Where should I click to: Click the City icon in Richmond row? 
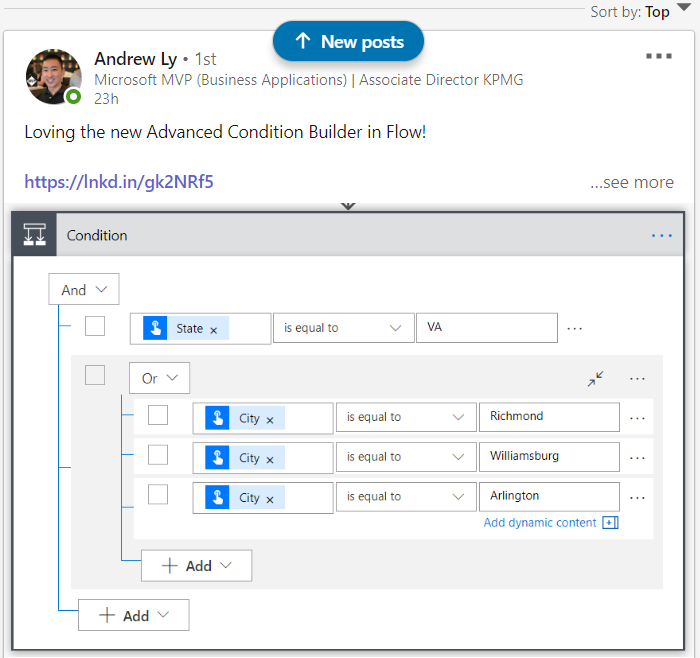(x=217, y=418)
